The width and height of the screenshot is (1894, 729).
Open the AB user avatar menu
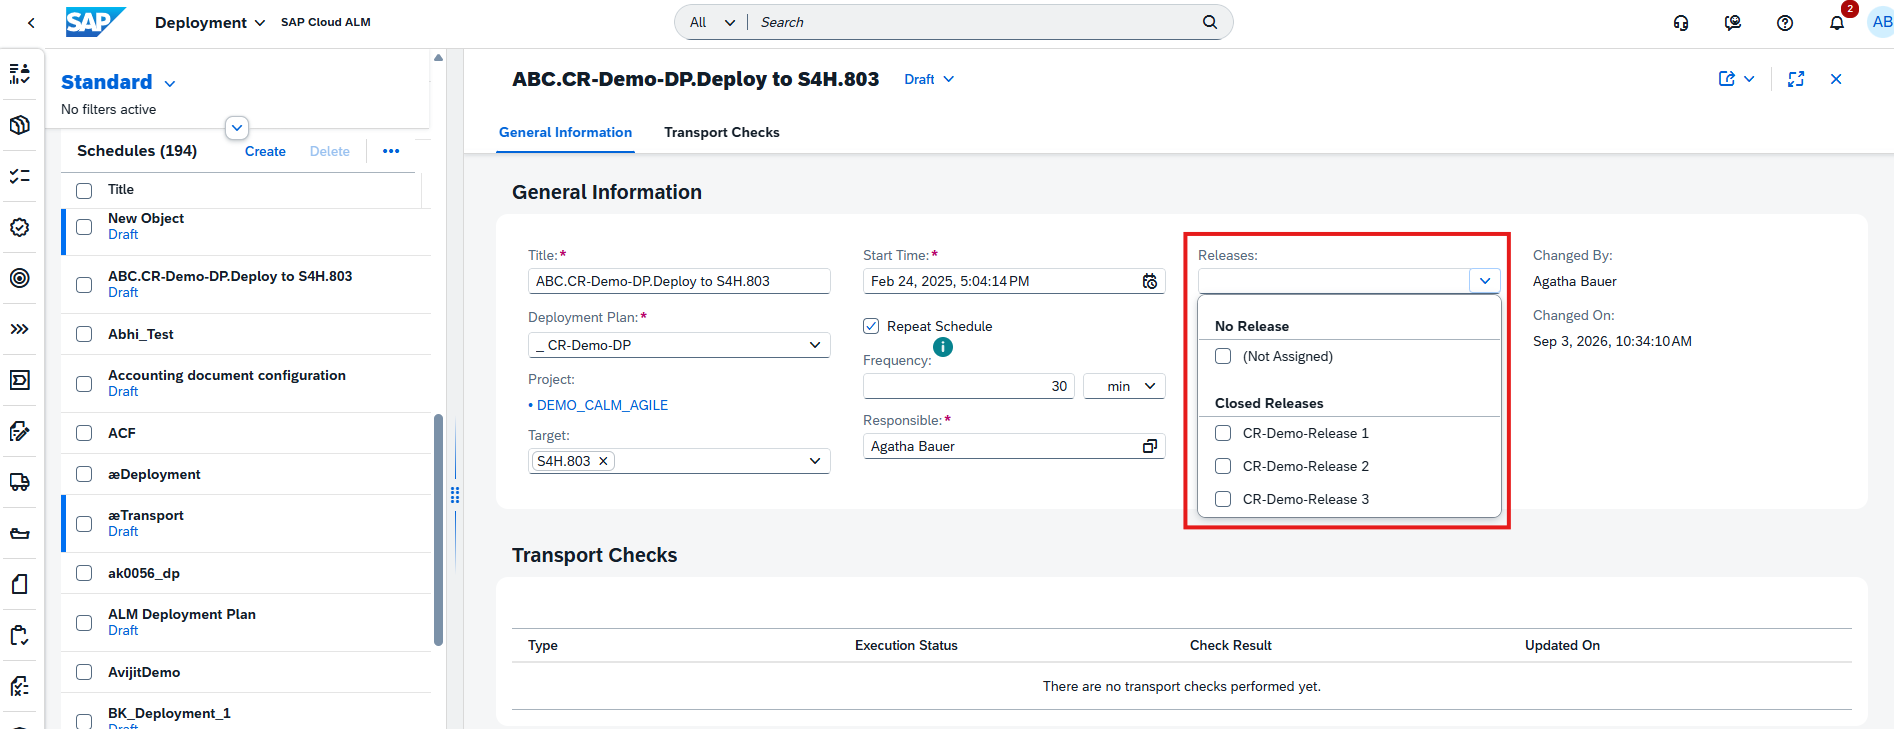[1881, 22]
